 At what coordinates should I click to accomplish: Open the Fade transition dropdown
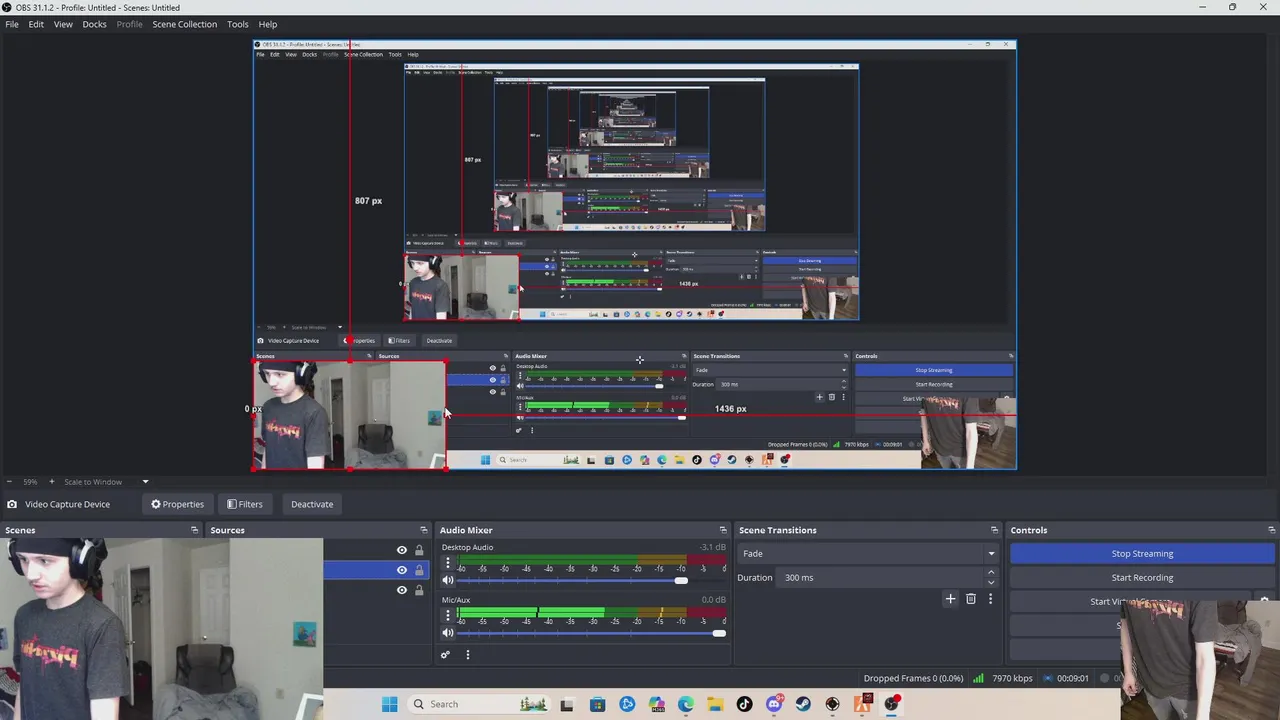(x=866, y=553)
